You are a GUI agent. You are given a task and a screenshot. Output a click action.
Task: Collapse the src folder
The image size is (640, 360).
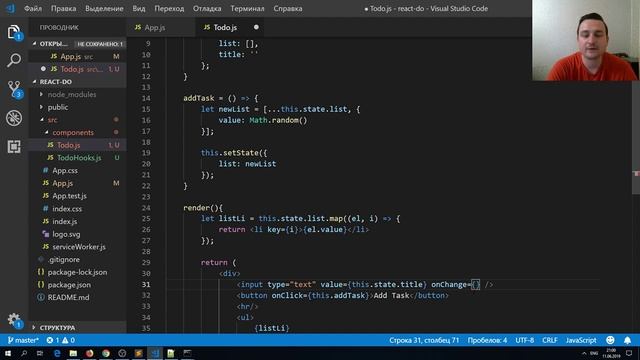pyautogui.click(x=52, y=120)
